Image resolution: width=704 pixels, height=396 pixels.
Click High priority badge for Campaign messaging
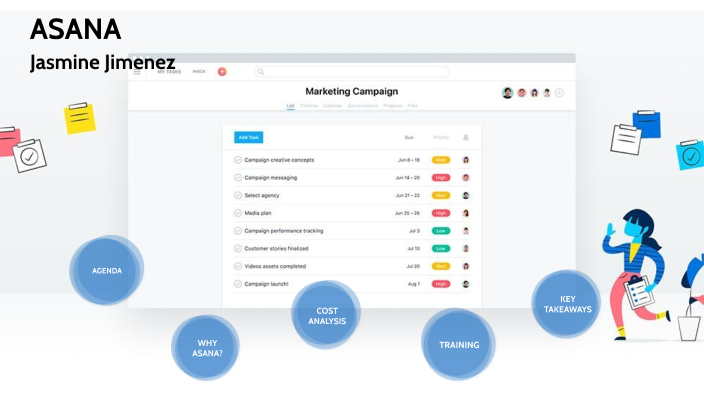coord(441,178)
